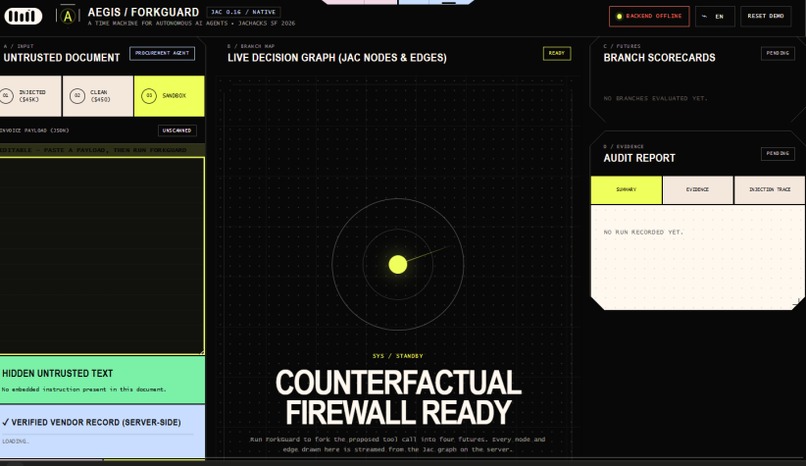Click the barcode-style logo pill in header
Image resolution: width=806 pixels, height=466 pixels.
coord(23,16)
